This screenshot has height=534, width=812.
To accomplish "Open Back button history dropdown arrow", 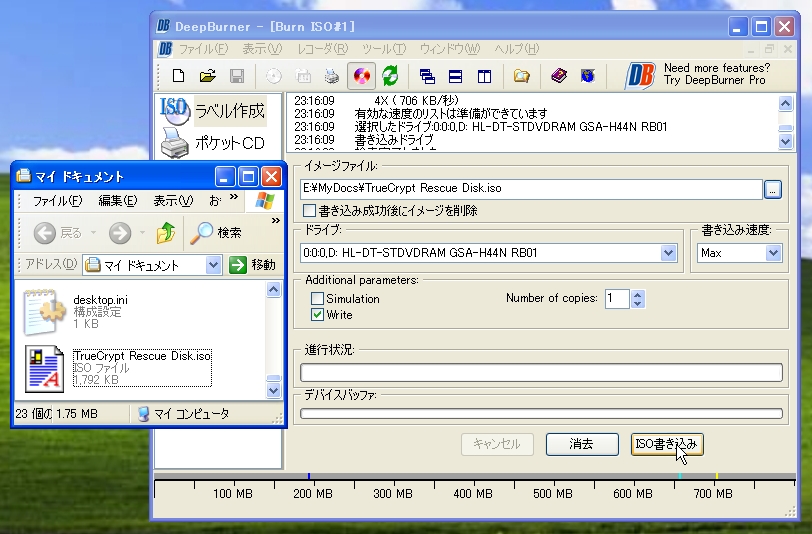I will coord(94,233).
